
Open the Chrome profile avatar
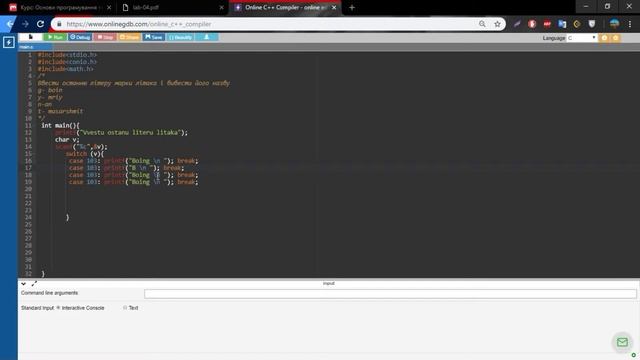pyautogui.click(x=614, y=24)
